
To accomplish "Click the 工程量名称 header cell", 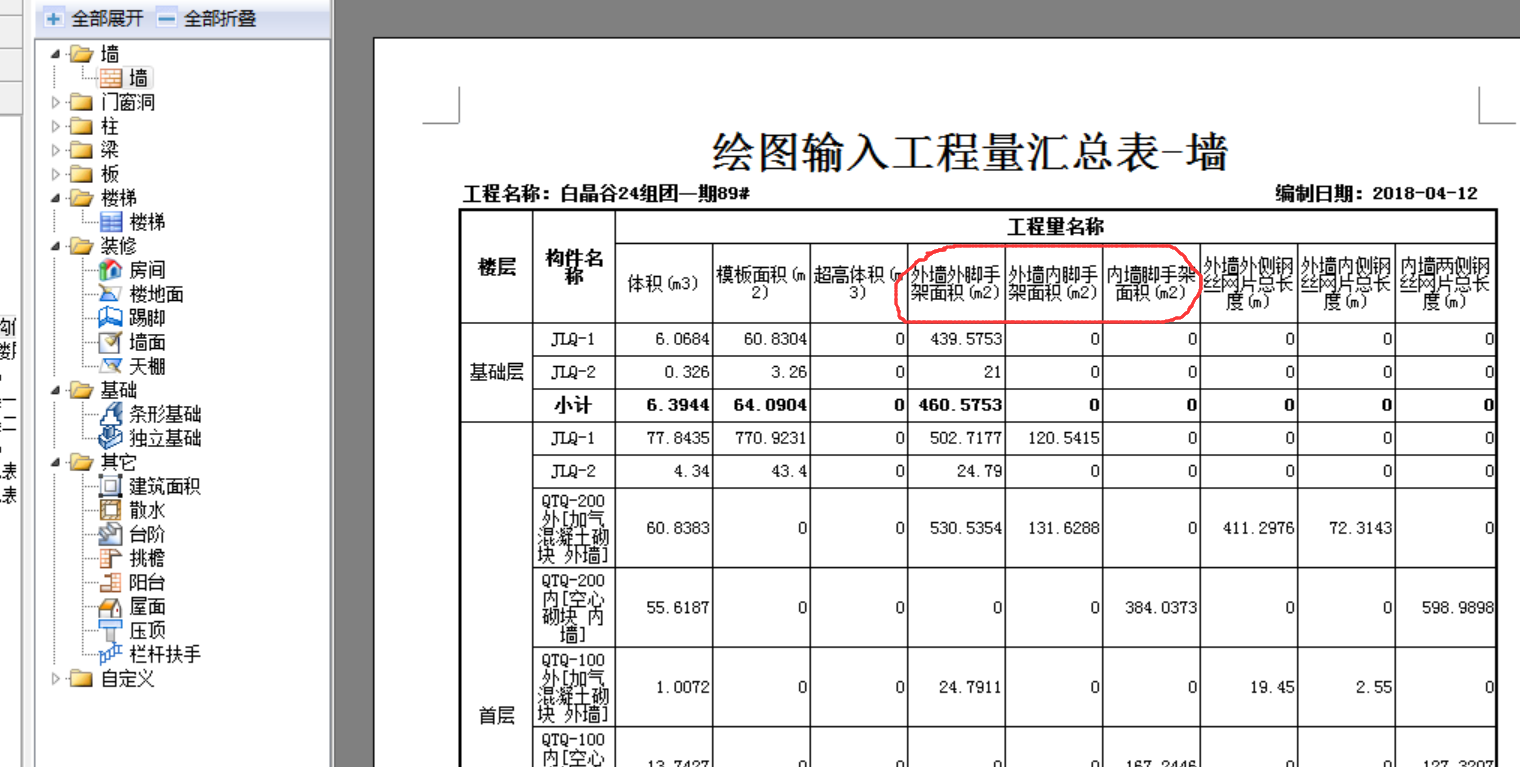I will tap(1055, 226).
